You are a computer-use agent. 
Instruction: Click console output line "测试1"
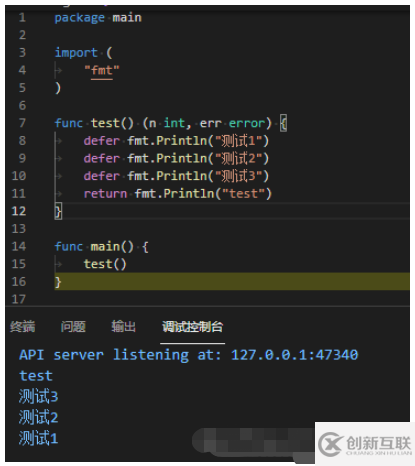pyautogui.click(x=38, y=438)
